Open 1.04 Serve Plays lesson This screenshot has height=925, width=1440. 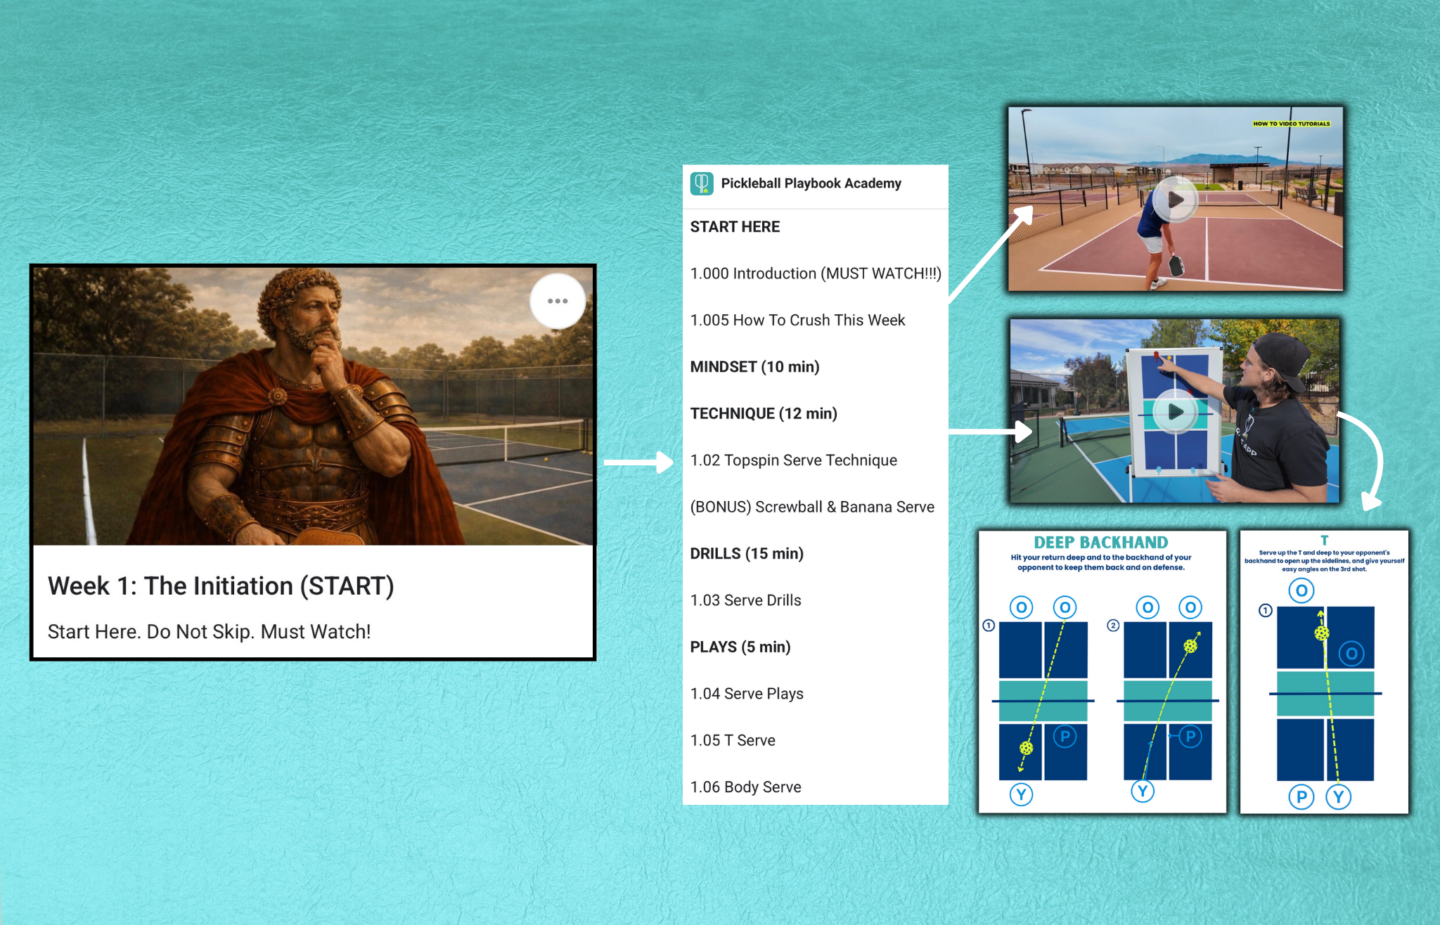coord(746,693)
